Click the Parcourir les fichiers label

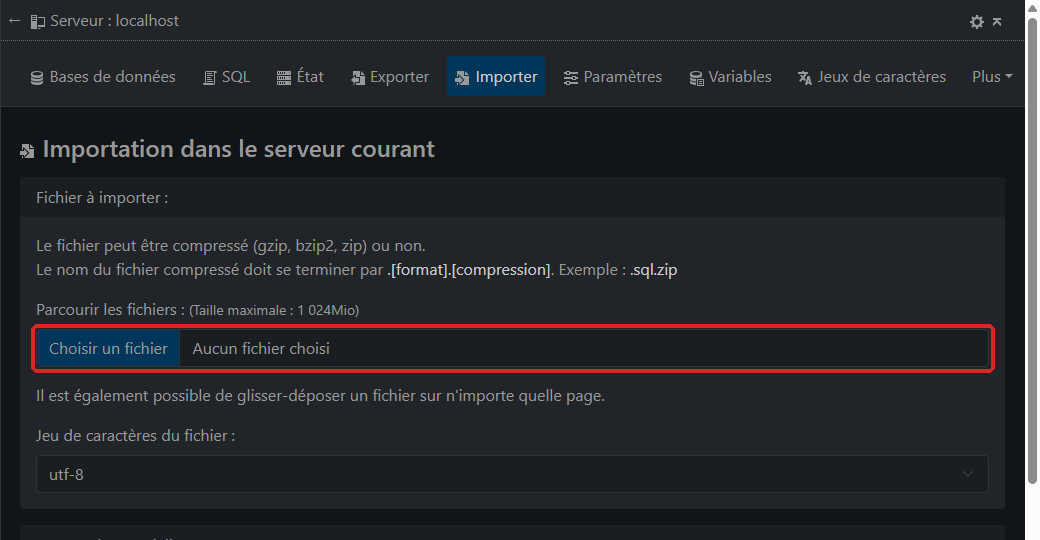click(x=110, y=310)
